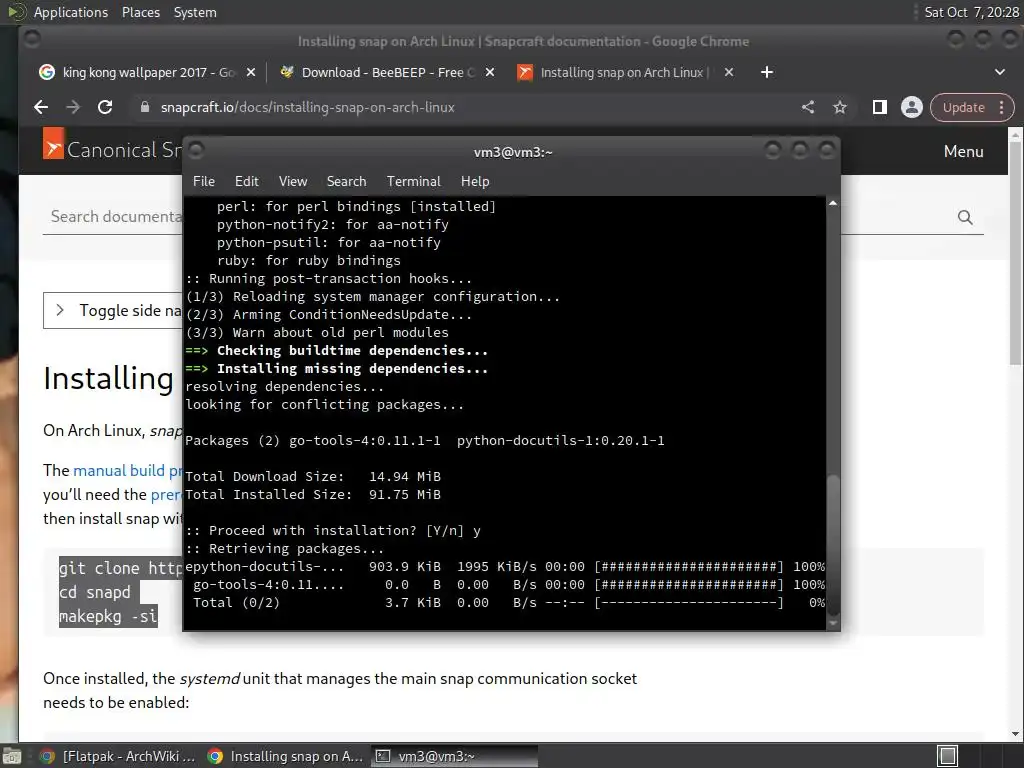Open terminal Help menu
1024x768 pixels.
[475, 182]
